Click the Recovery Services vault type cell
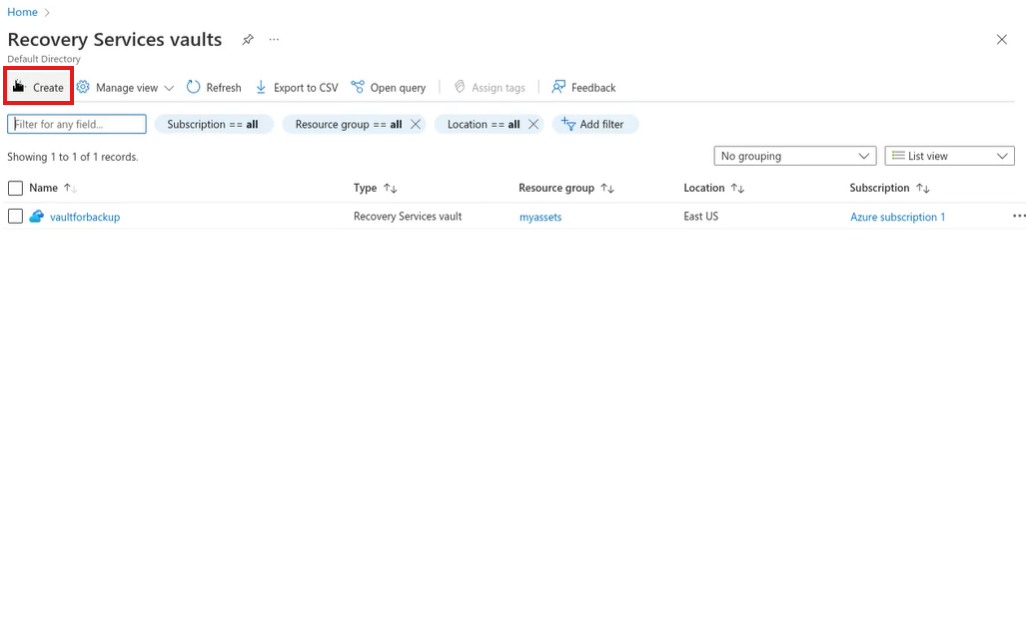Viewport: 1026px width, 643px height. click(x=408, y=216)
